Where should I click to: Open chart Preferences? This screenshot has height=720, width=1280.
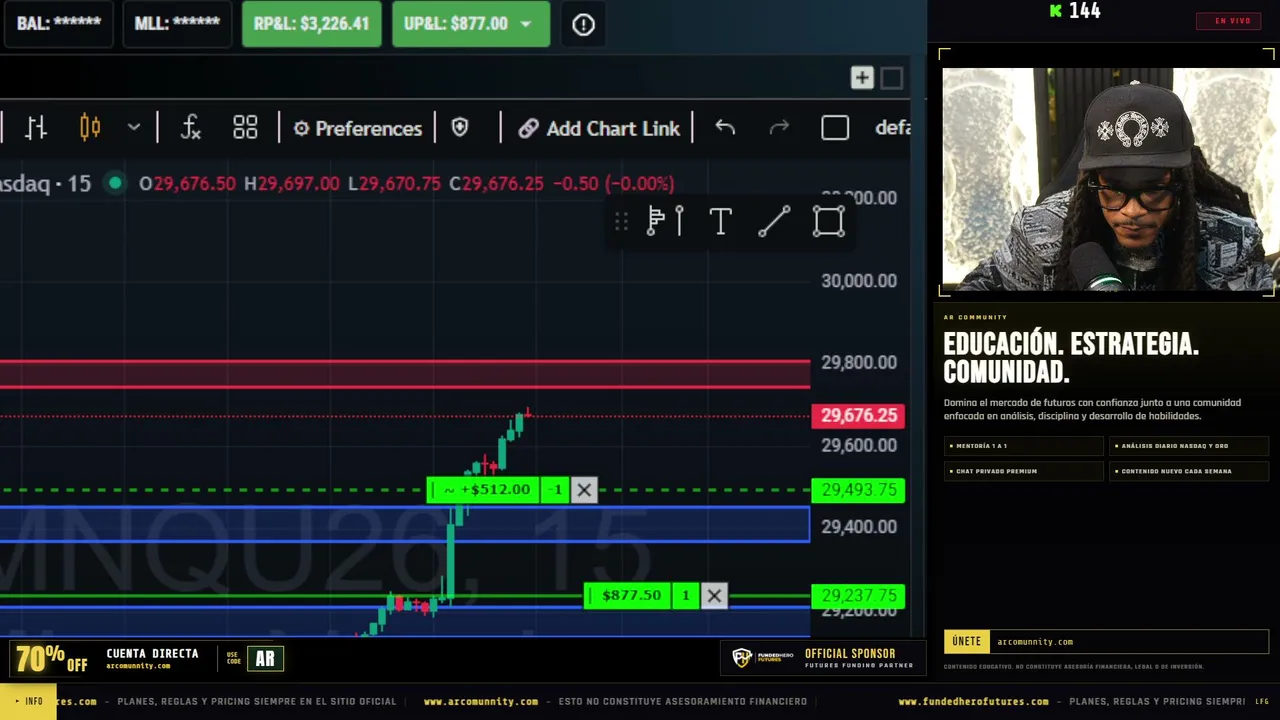click(x=357, y=128)
